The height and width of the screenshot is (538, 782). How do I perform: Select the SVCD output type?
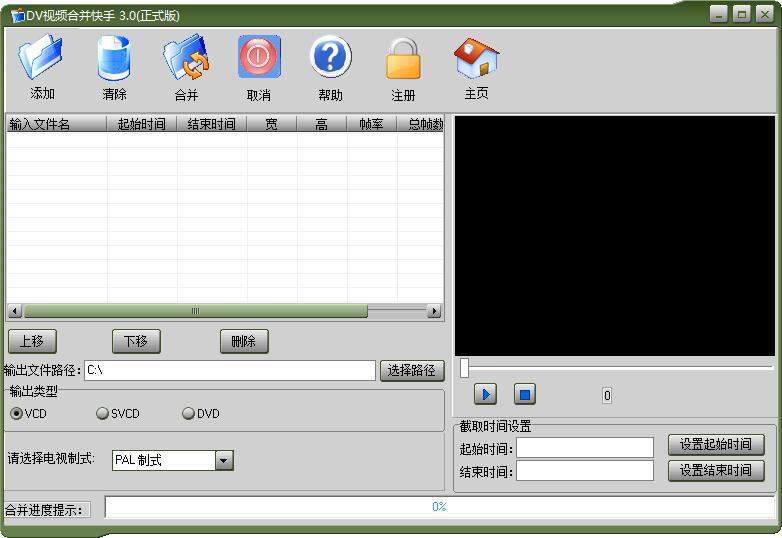click(102, 413)
